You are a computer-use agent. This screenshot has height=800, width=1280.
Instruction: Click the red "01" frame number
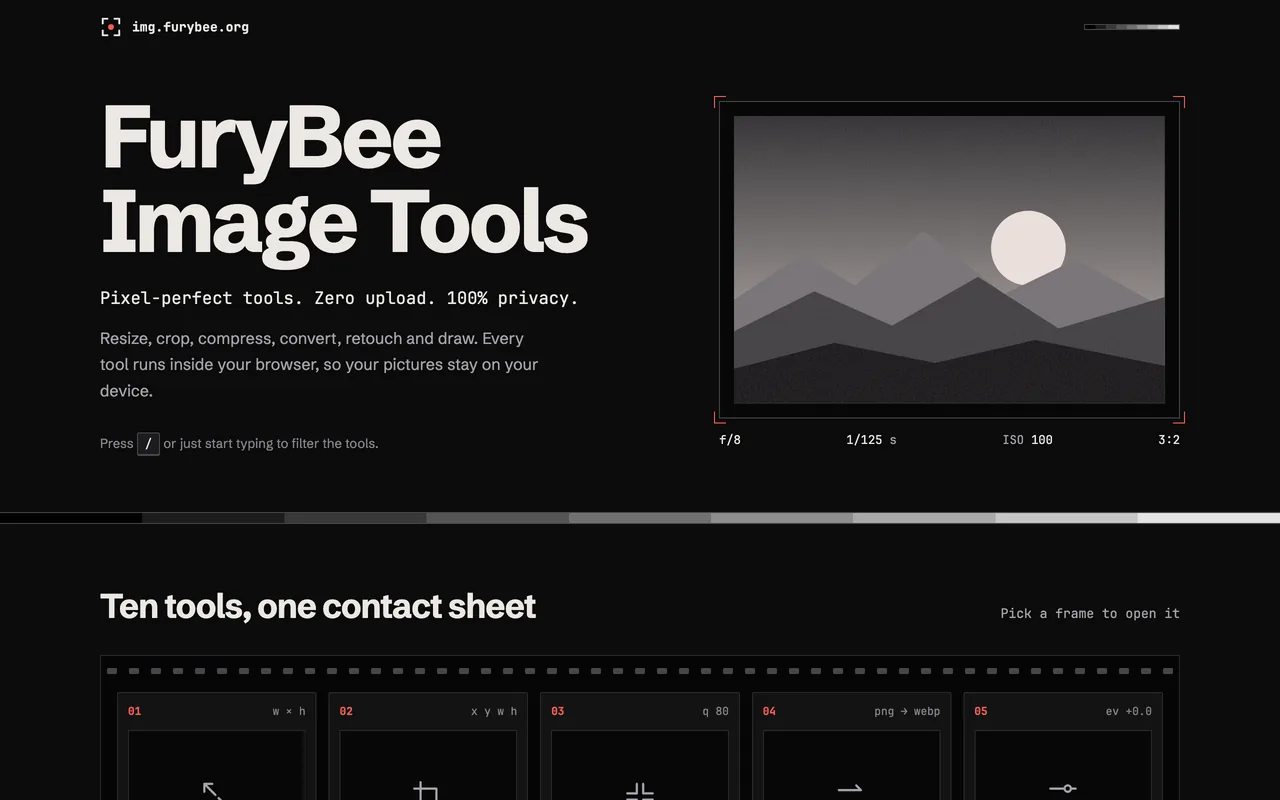click(135, 712)
